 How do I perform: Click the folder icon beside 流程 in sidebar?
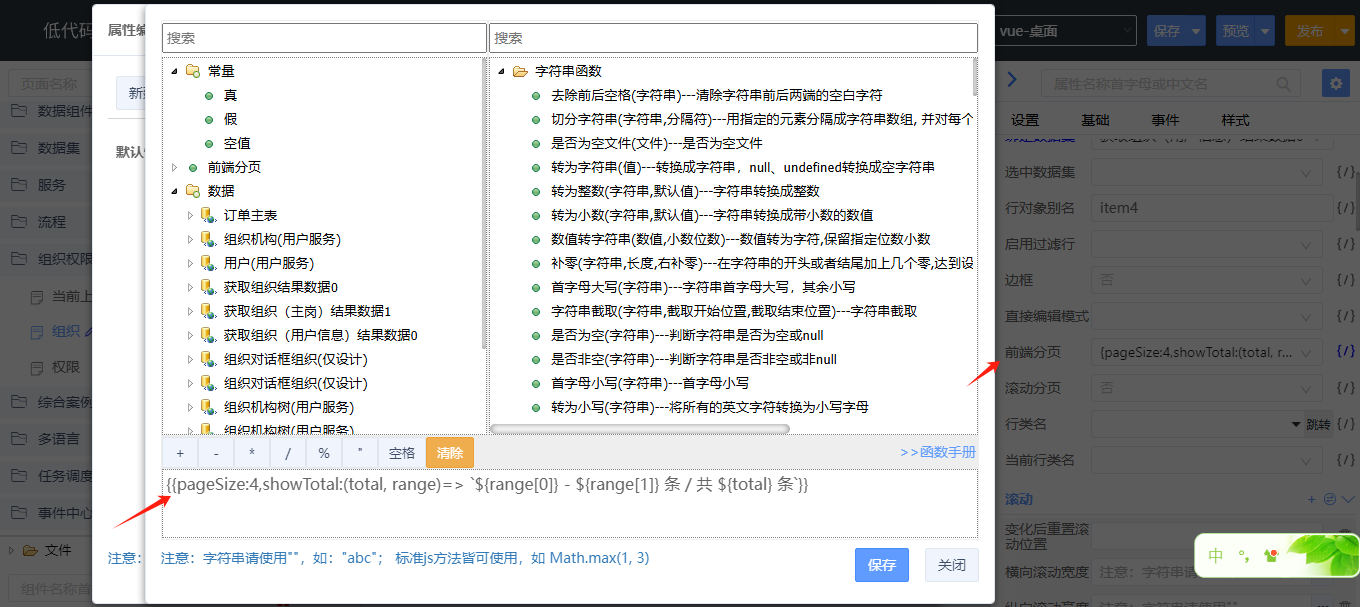[x=19, y=221]
